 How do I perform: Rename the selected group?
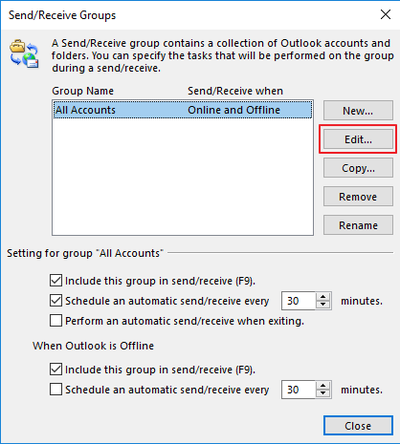[358, 225]
